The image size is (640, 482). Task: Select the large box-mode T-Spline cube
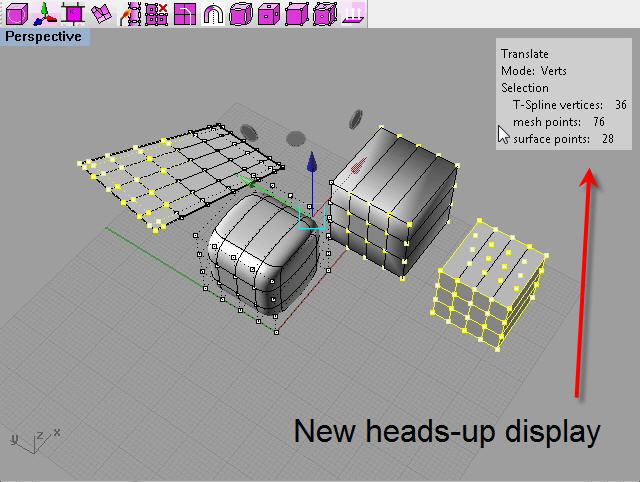[x=394, y=202]
